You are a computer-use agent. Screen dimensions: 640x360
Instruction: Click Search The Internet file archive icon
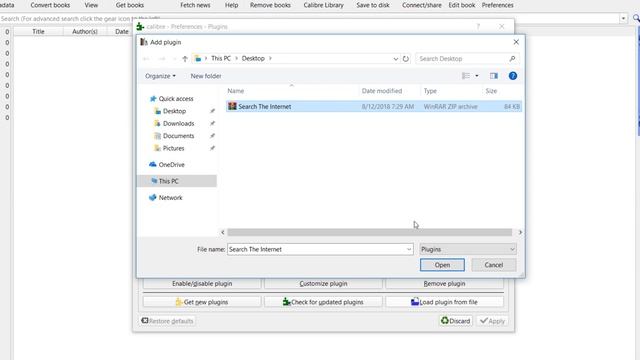pyautogui.click(x=232, y=106)
